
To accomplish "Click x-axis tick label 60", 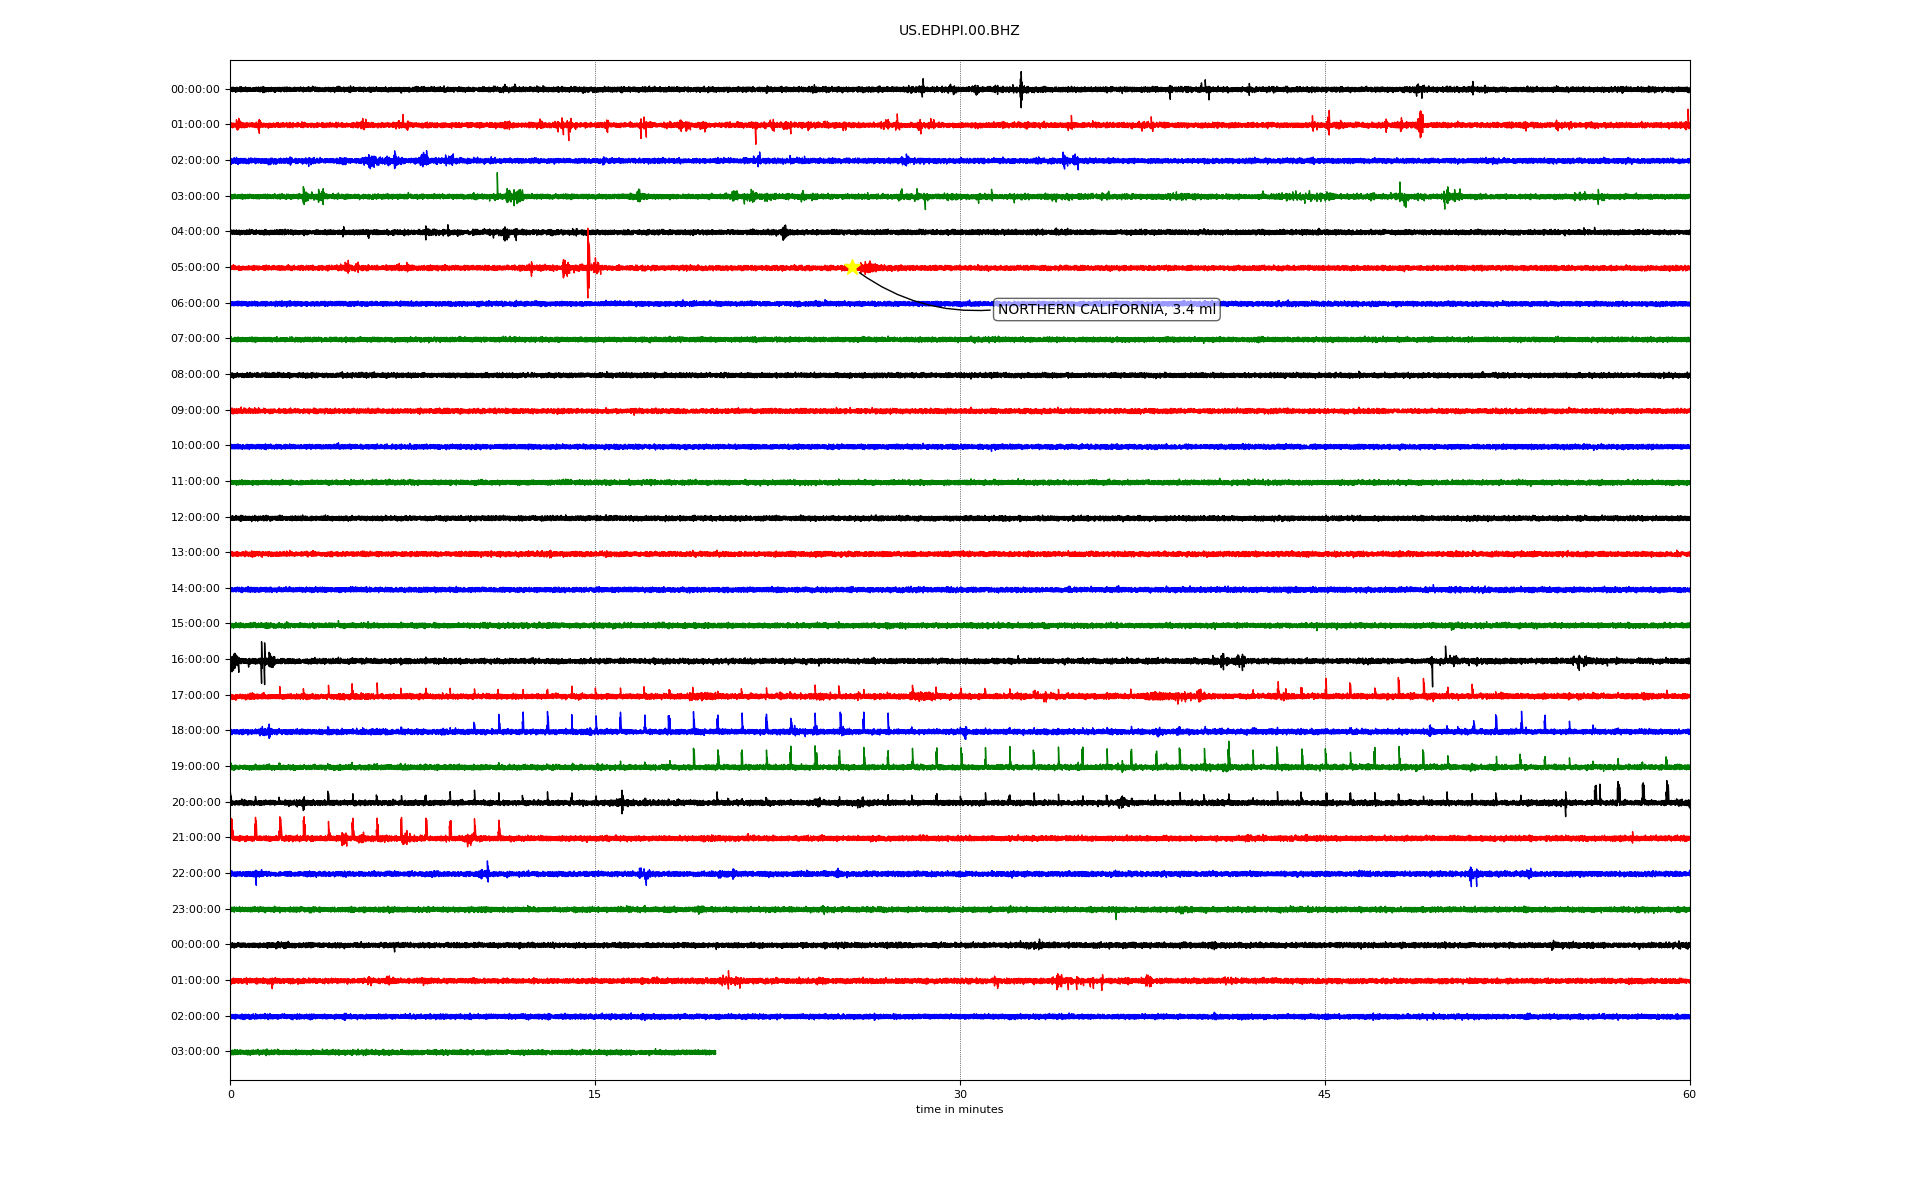I will 1689,1094.
